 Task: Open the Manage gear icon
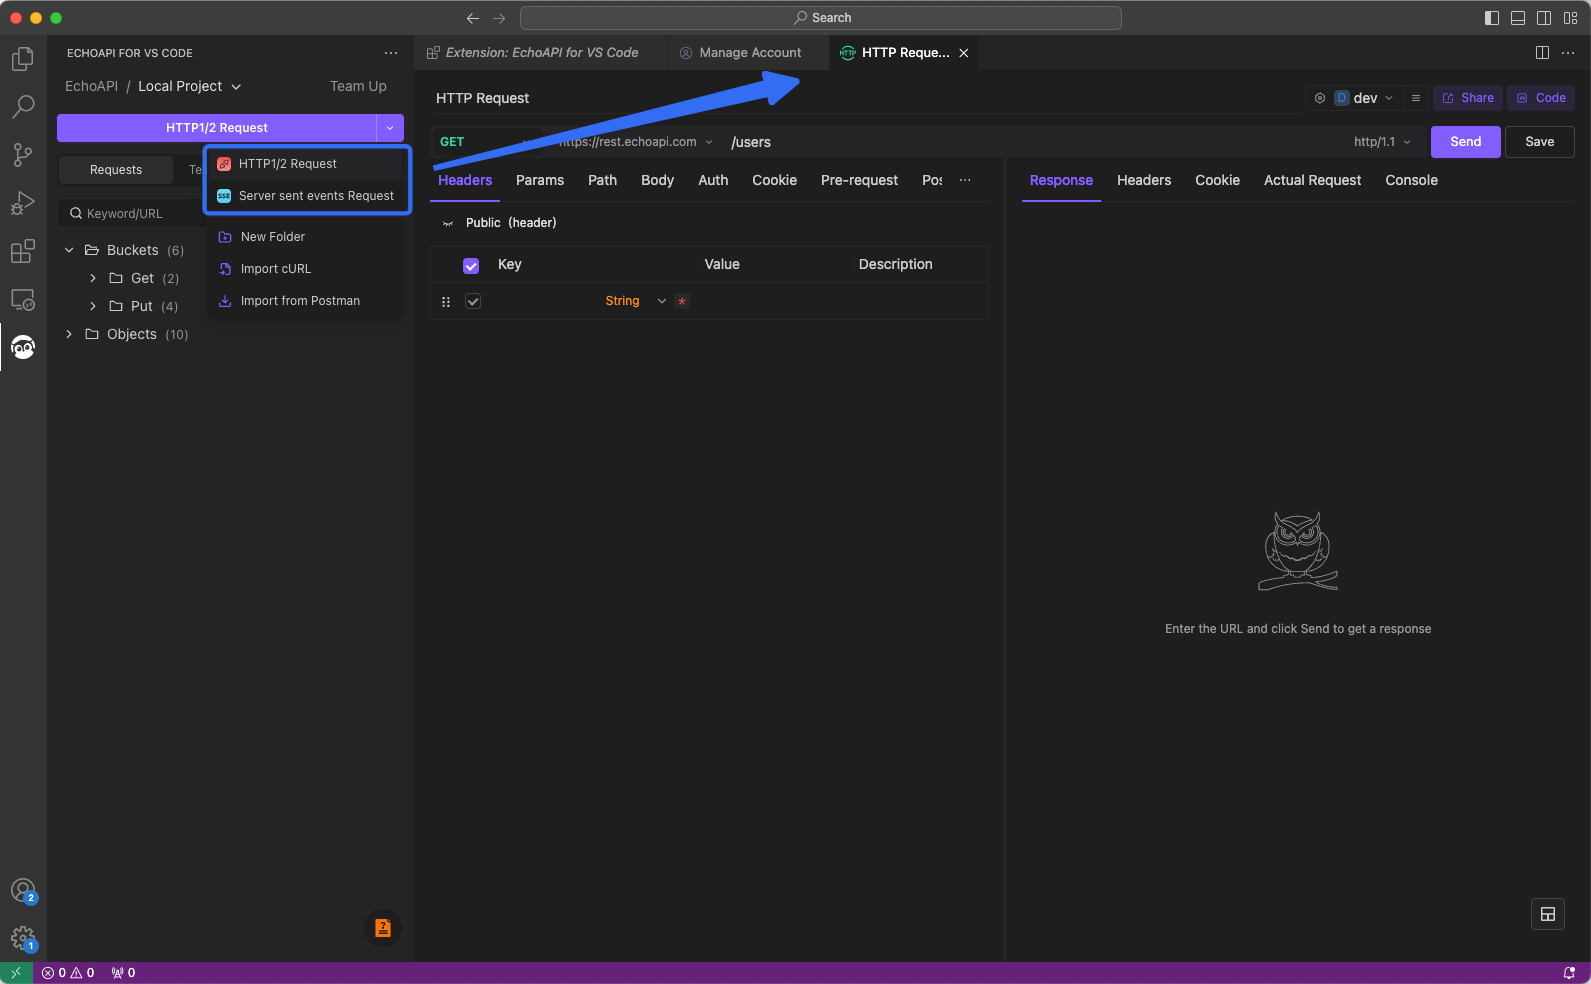[23, 938]
